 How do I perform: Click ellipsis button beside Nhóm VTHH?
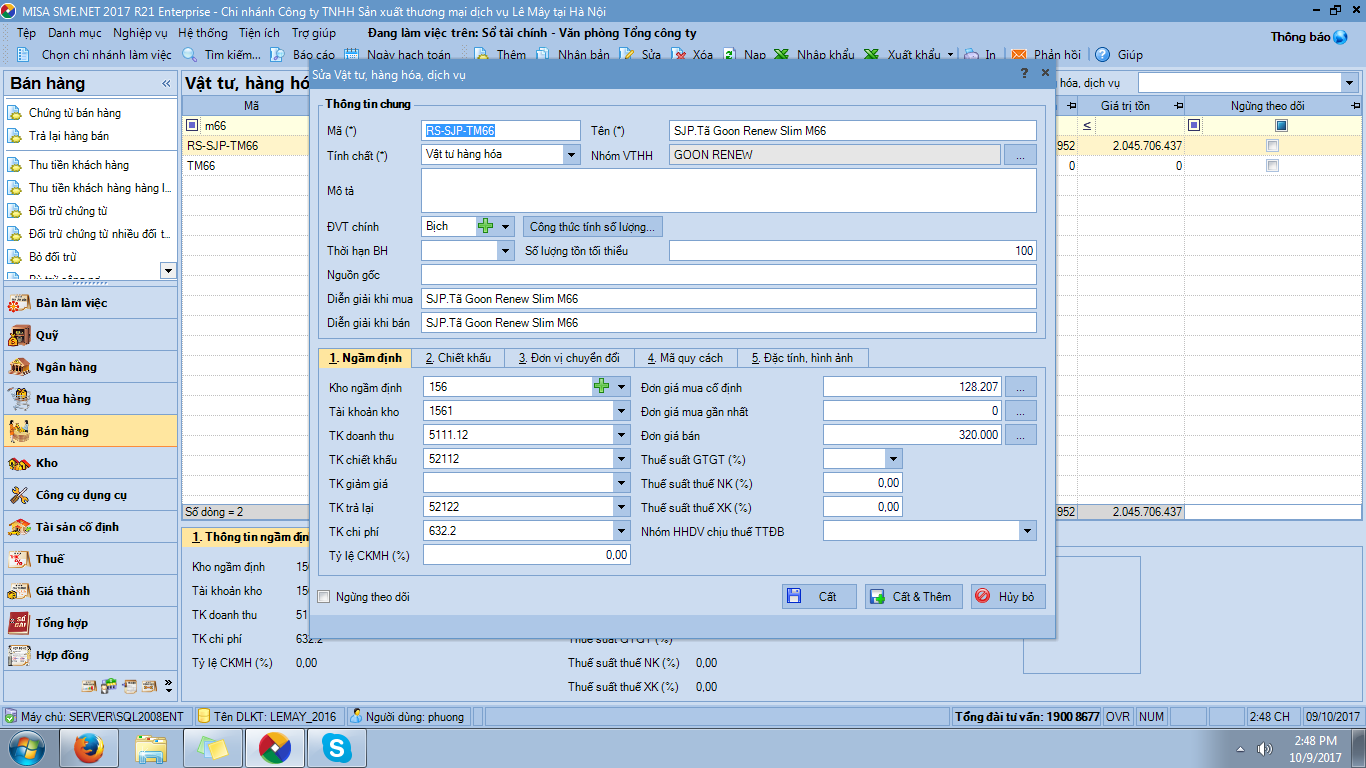tap(1020, 155)
